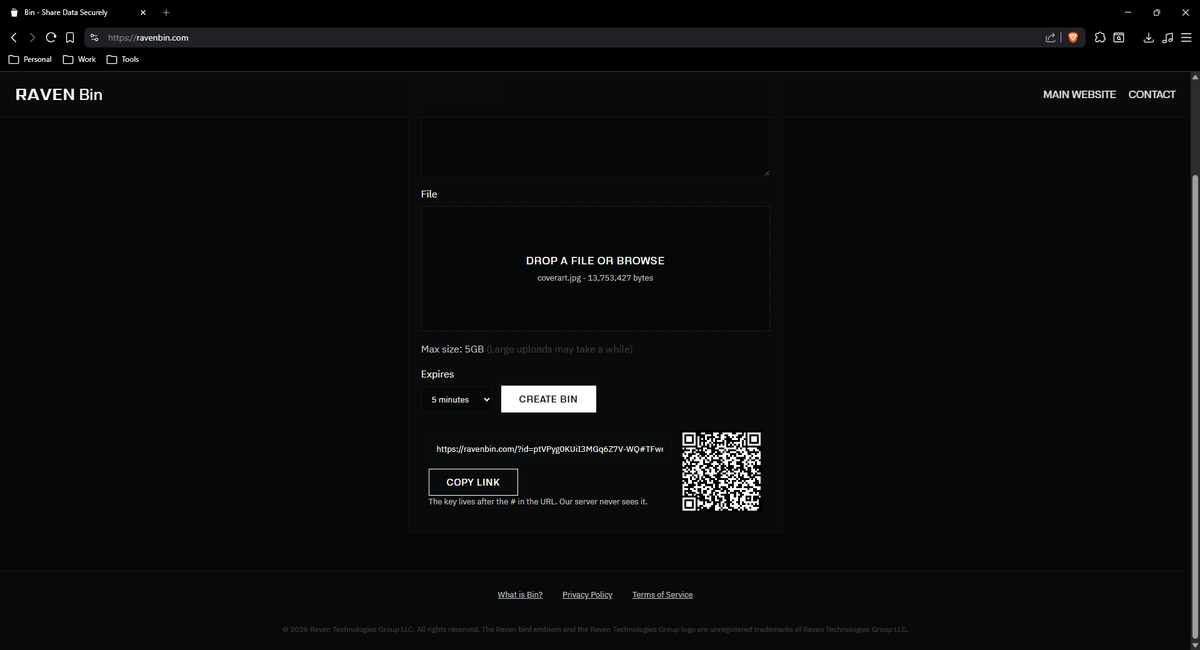Open the Terms of Service link
The width and height of the screenshot is (1200, 650).
pyautogui.click(x=662, y=595)
